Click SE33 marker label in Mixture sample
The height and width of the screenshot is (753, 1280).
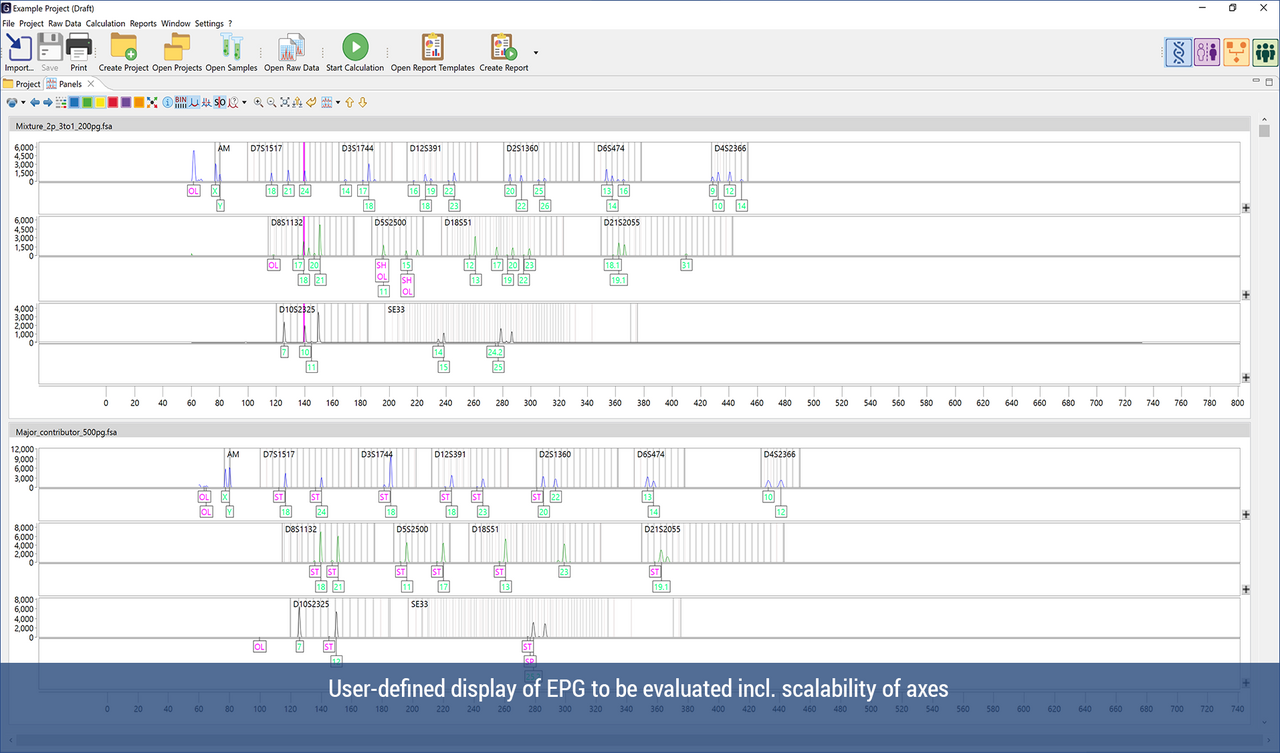coord(396,309)
